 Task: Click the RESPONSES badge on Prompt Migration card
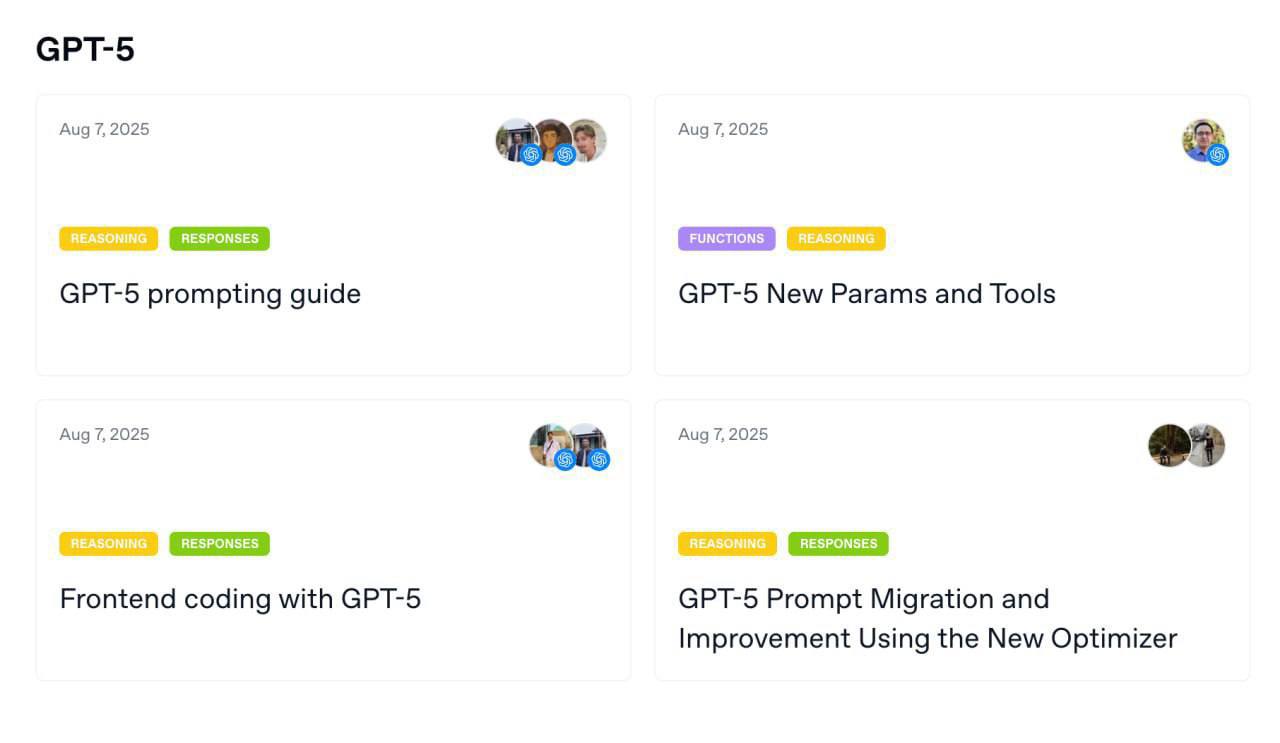pyautogui.click(x=838, y=543)
